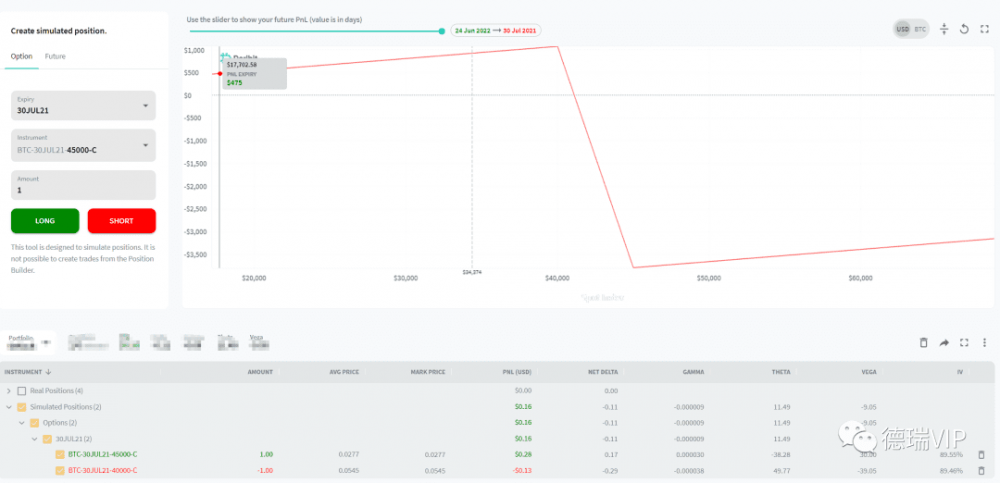Delete the BTC-30JUL21-45000-C row

pyautogui.click(x=981, y=454)
